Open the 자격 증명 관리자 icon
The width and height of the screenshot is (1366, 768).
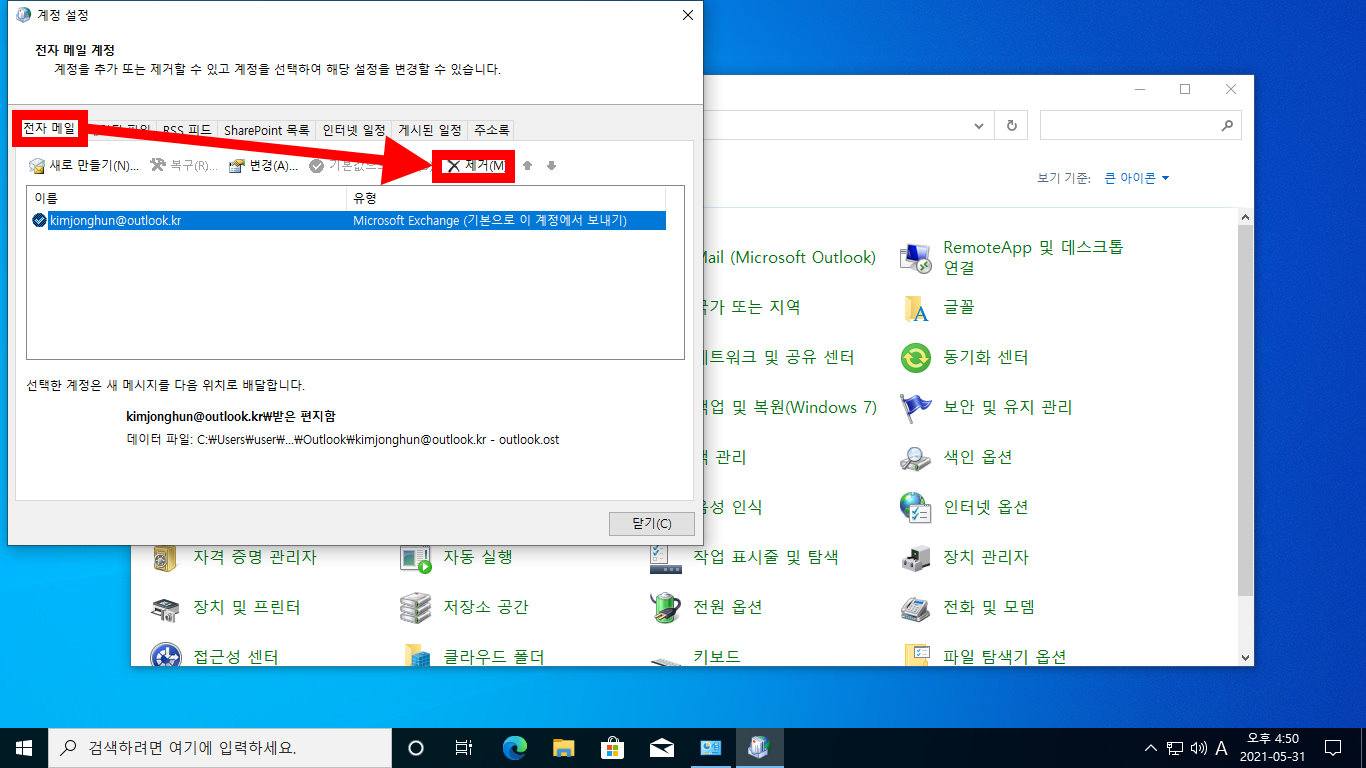click(x=166, y=558)
